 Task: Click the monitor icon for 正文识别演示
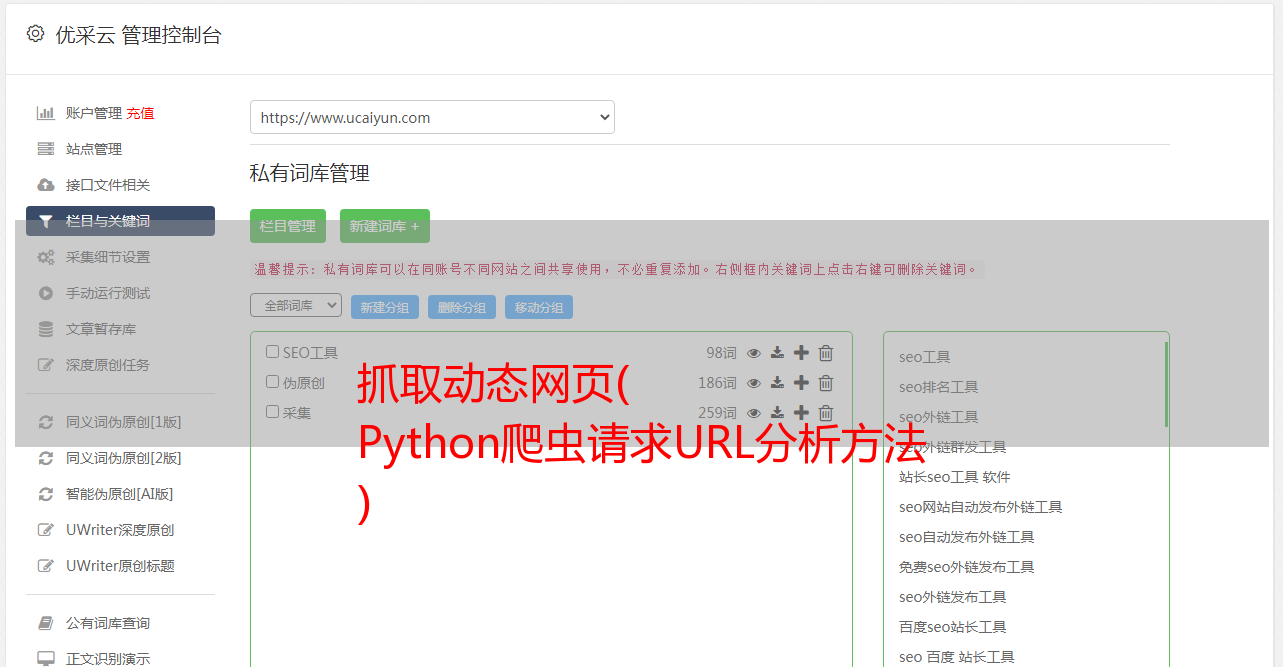click(46, 659)
